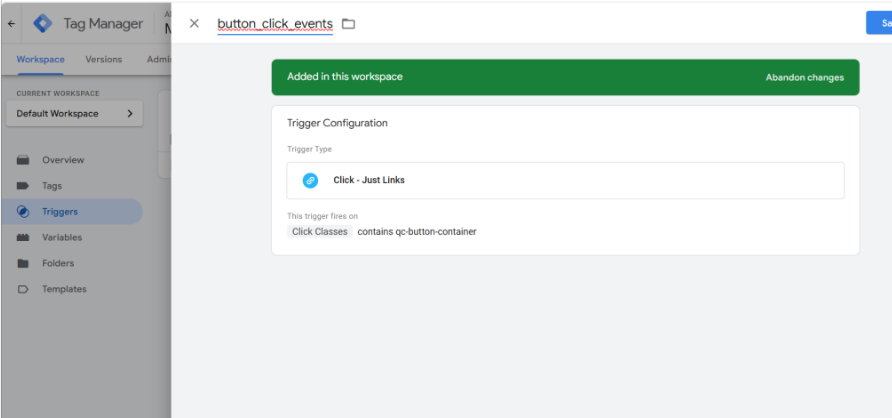Viewport: 892px width, 418px height.
Task: Click the Trigger Configuration card heading
Action: coord(337,123)
